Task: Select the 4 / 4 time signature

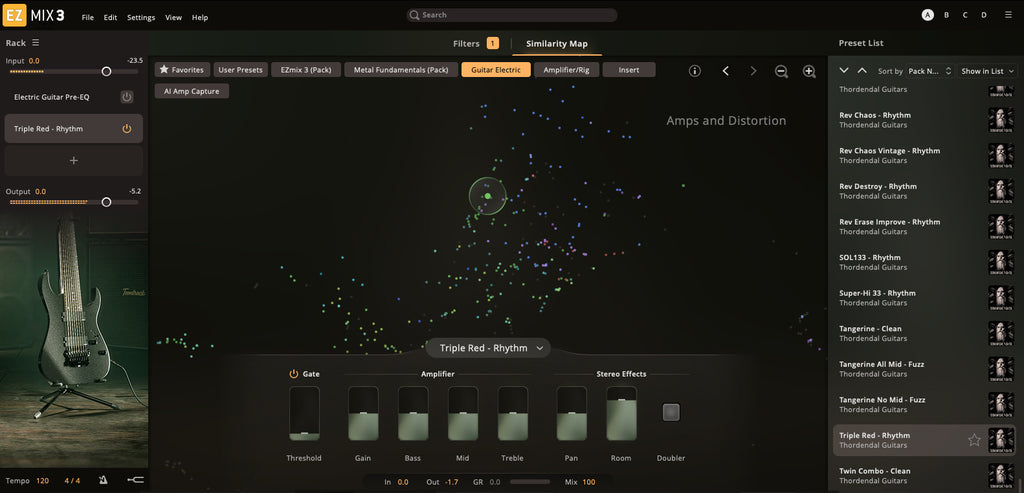Action: pyautogui.click(x=72, y=481)
